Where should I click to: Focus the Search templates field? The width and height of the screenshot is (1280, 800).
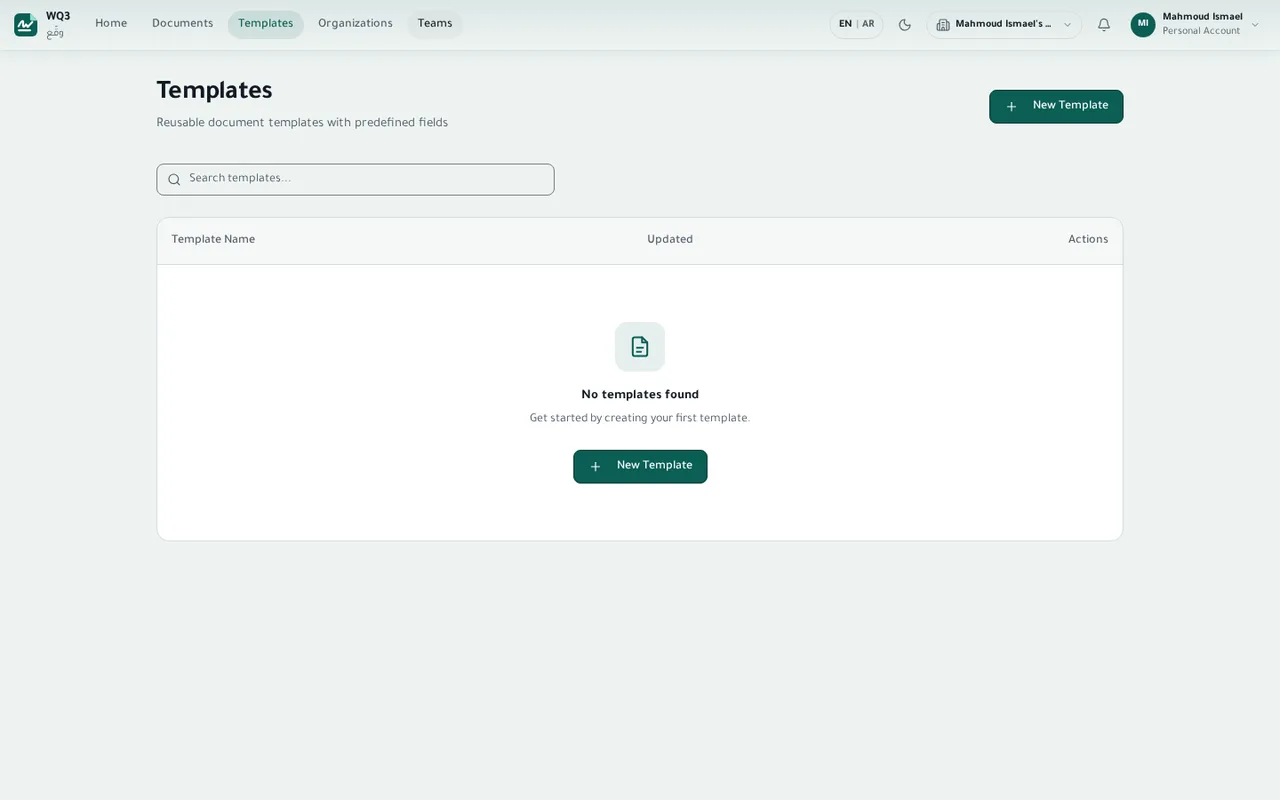[x=355, y=180]
